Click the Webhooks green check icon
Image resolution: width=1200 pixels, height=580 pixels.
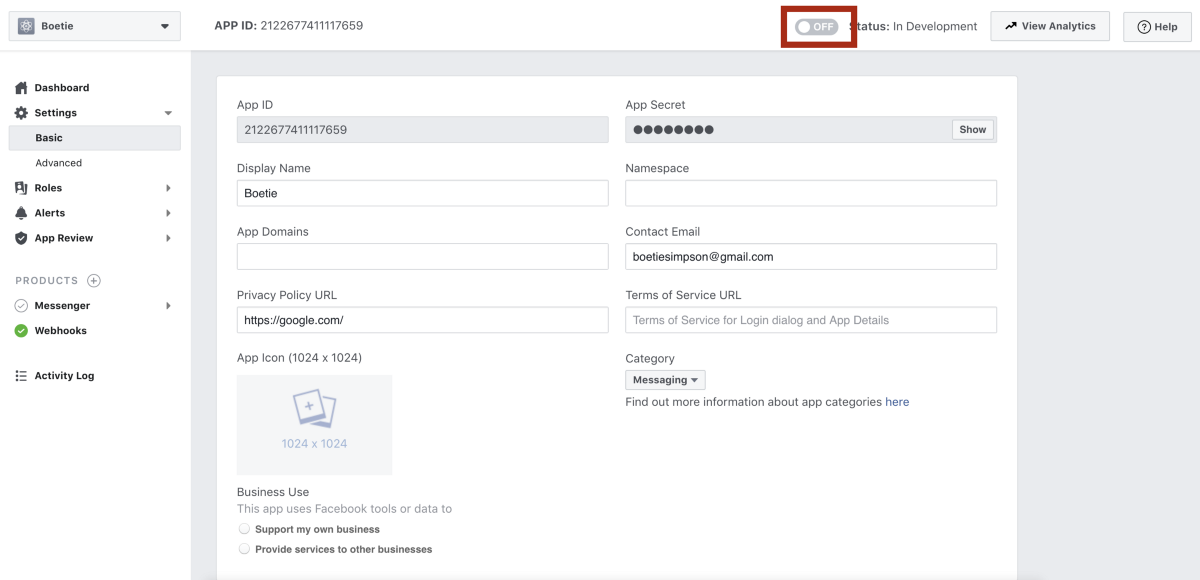(x=21, y=331)
